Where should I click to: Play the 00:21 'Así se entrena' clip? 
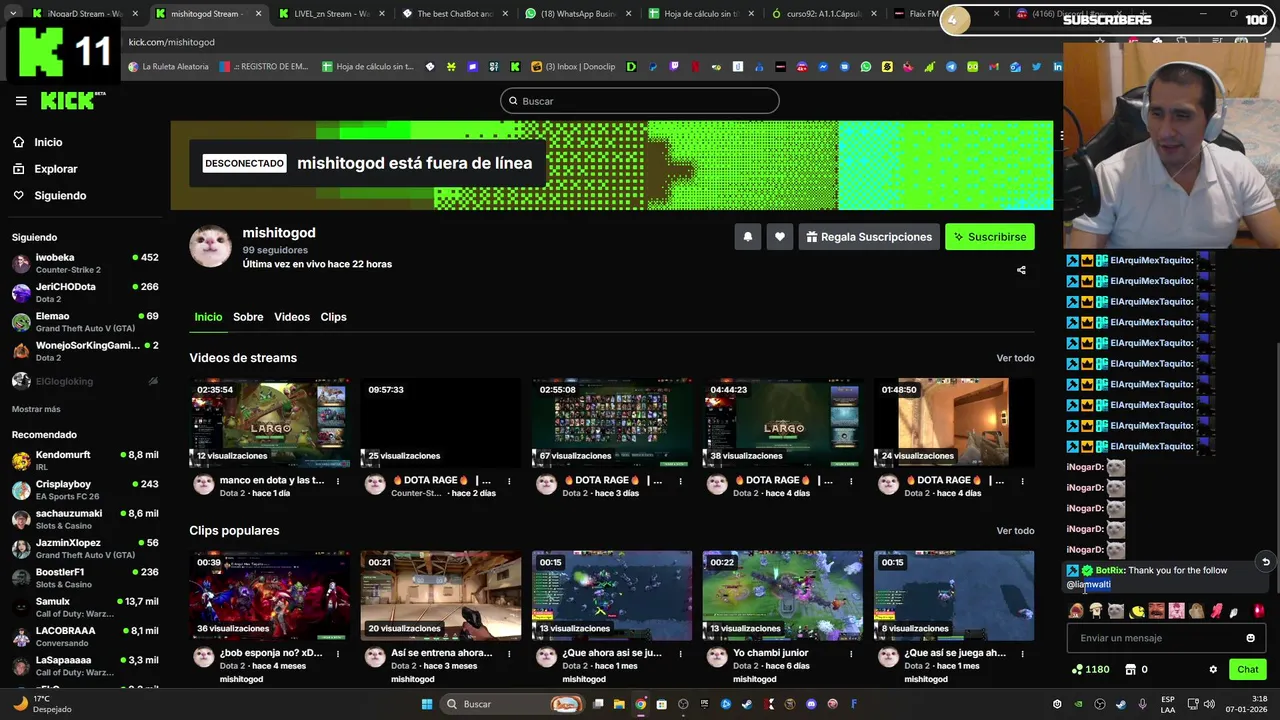pyautogui.click(x=441, y=596)
